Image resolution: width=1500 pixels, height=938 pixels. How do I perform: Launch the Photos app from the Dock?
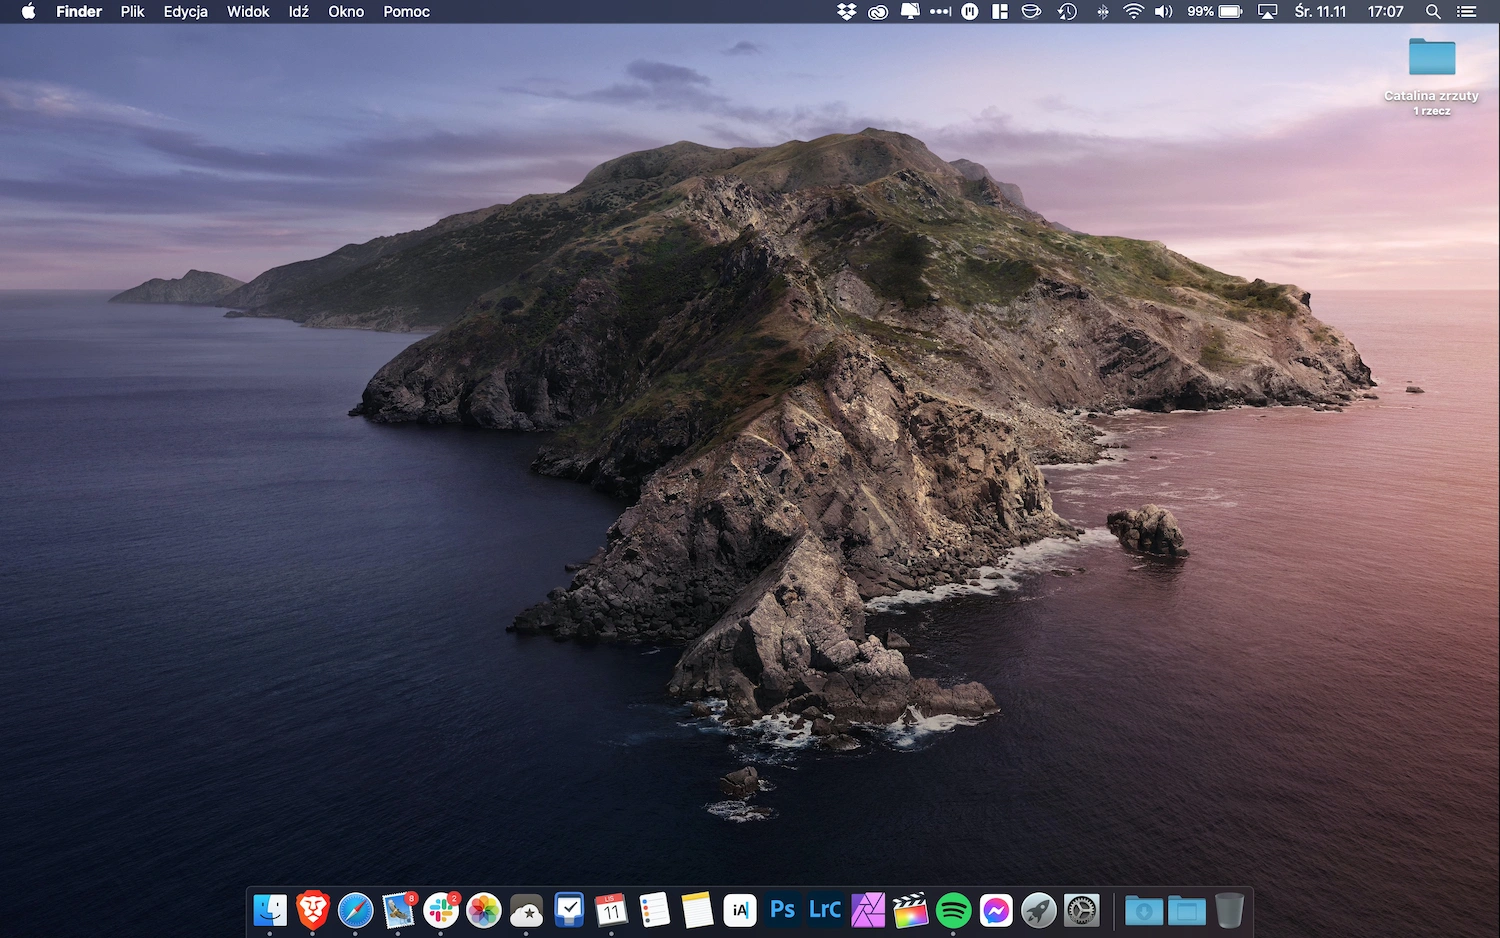[x=484, y=910]
